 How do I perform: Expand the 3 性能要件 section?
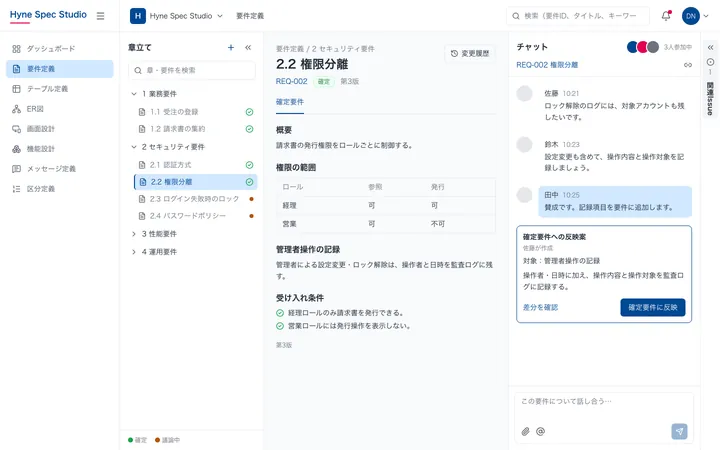point(134,234)
